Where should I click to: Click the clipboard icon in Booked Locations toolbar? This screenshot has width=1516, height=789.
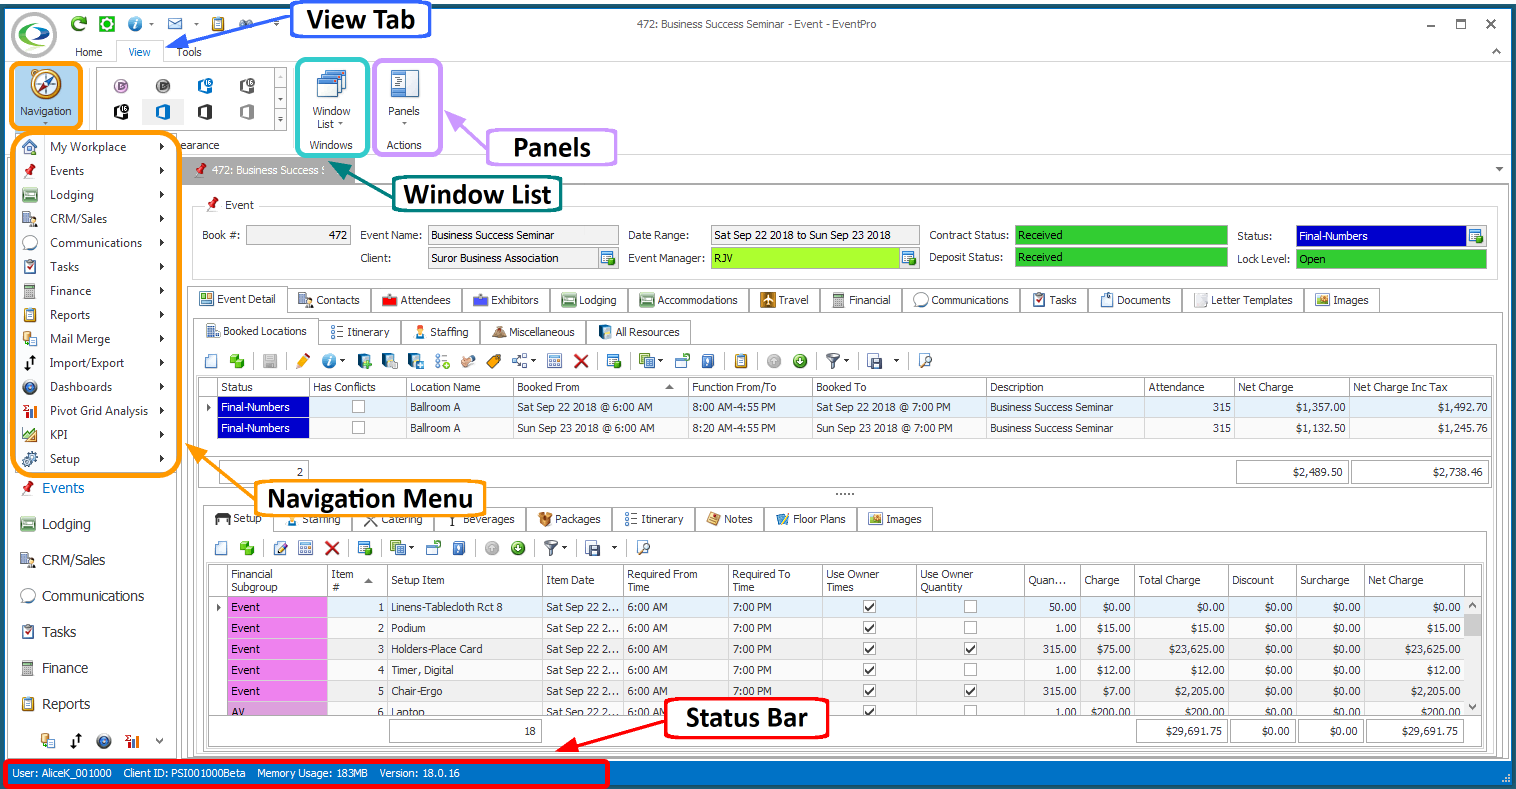(x=740, y=361)
